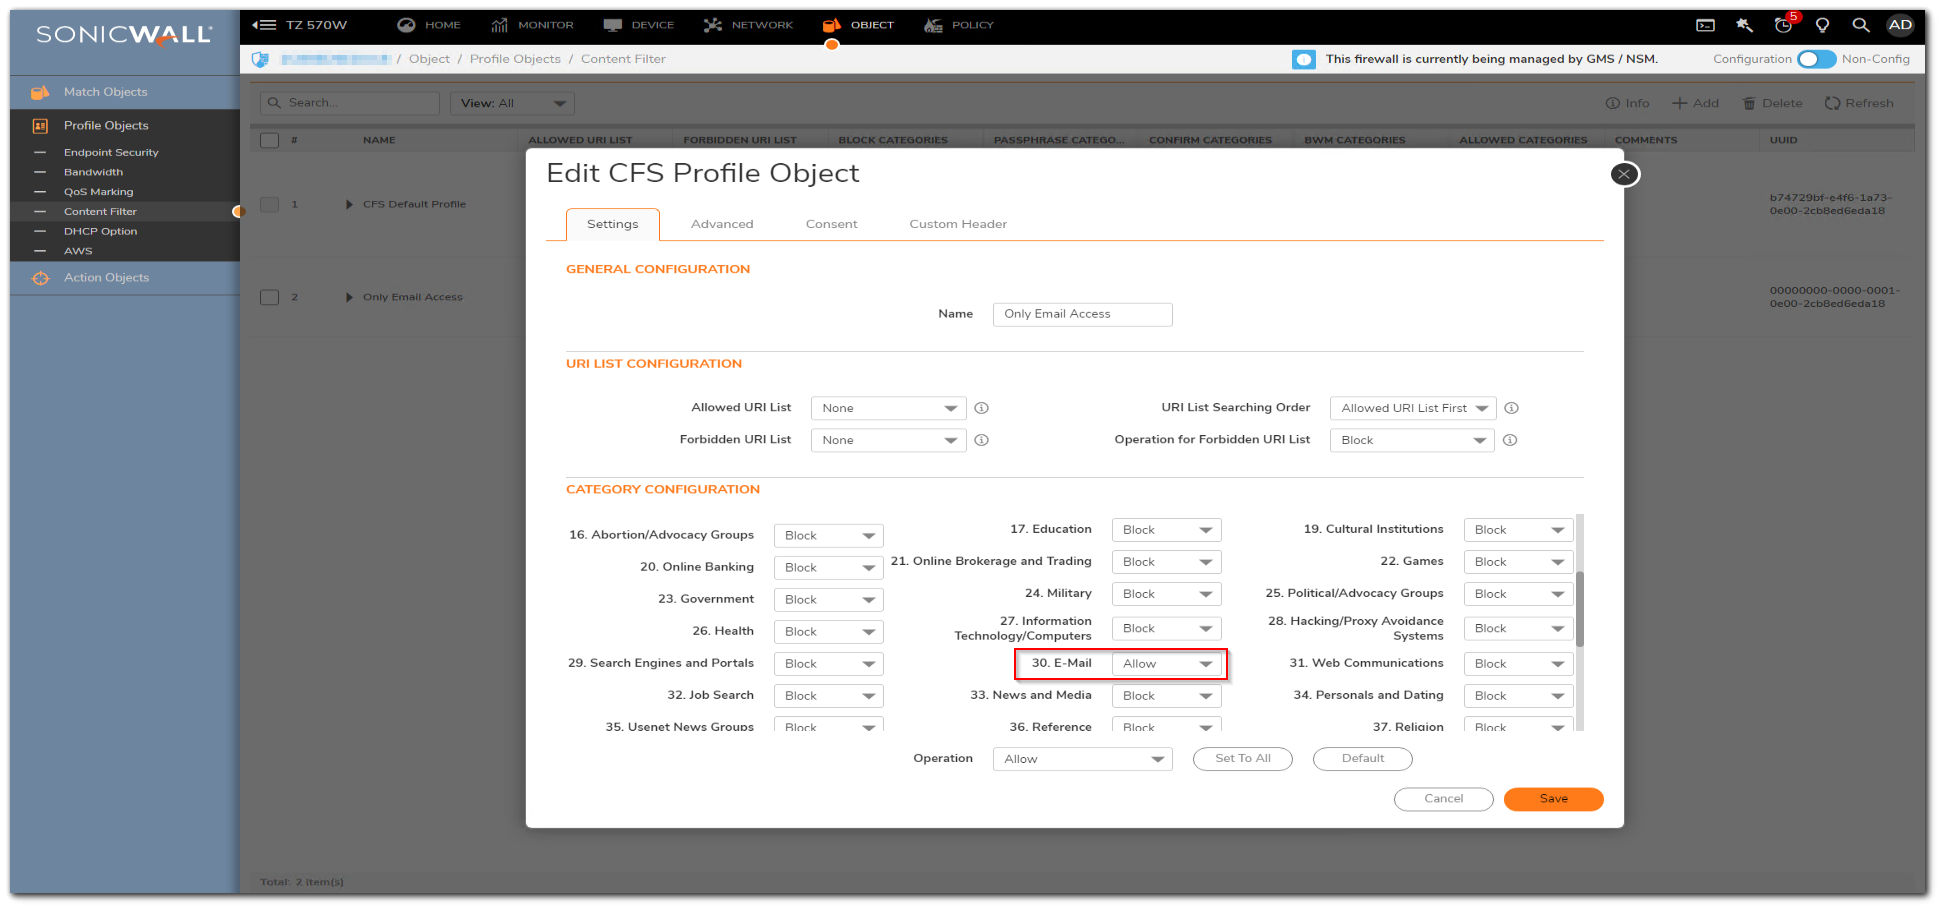The height and width of the screenshot is (911, 1943).
Task: Click the collapse sidebar arrow near TZ 570W
Action: pyautogui.click(x=264, y=25)
